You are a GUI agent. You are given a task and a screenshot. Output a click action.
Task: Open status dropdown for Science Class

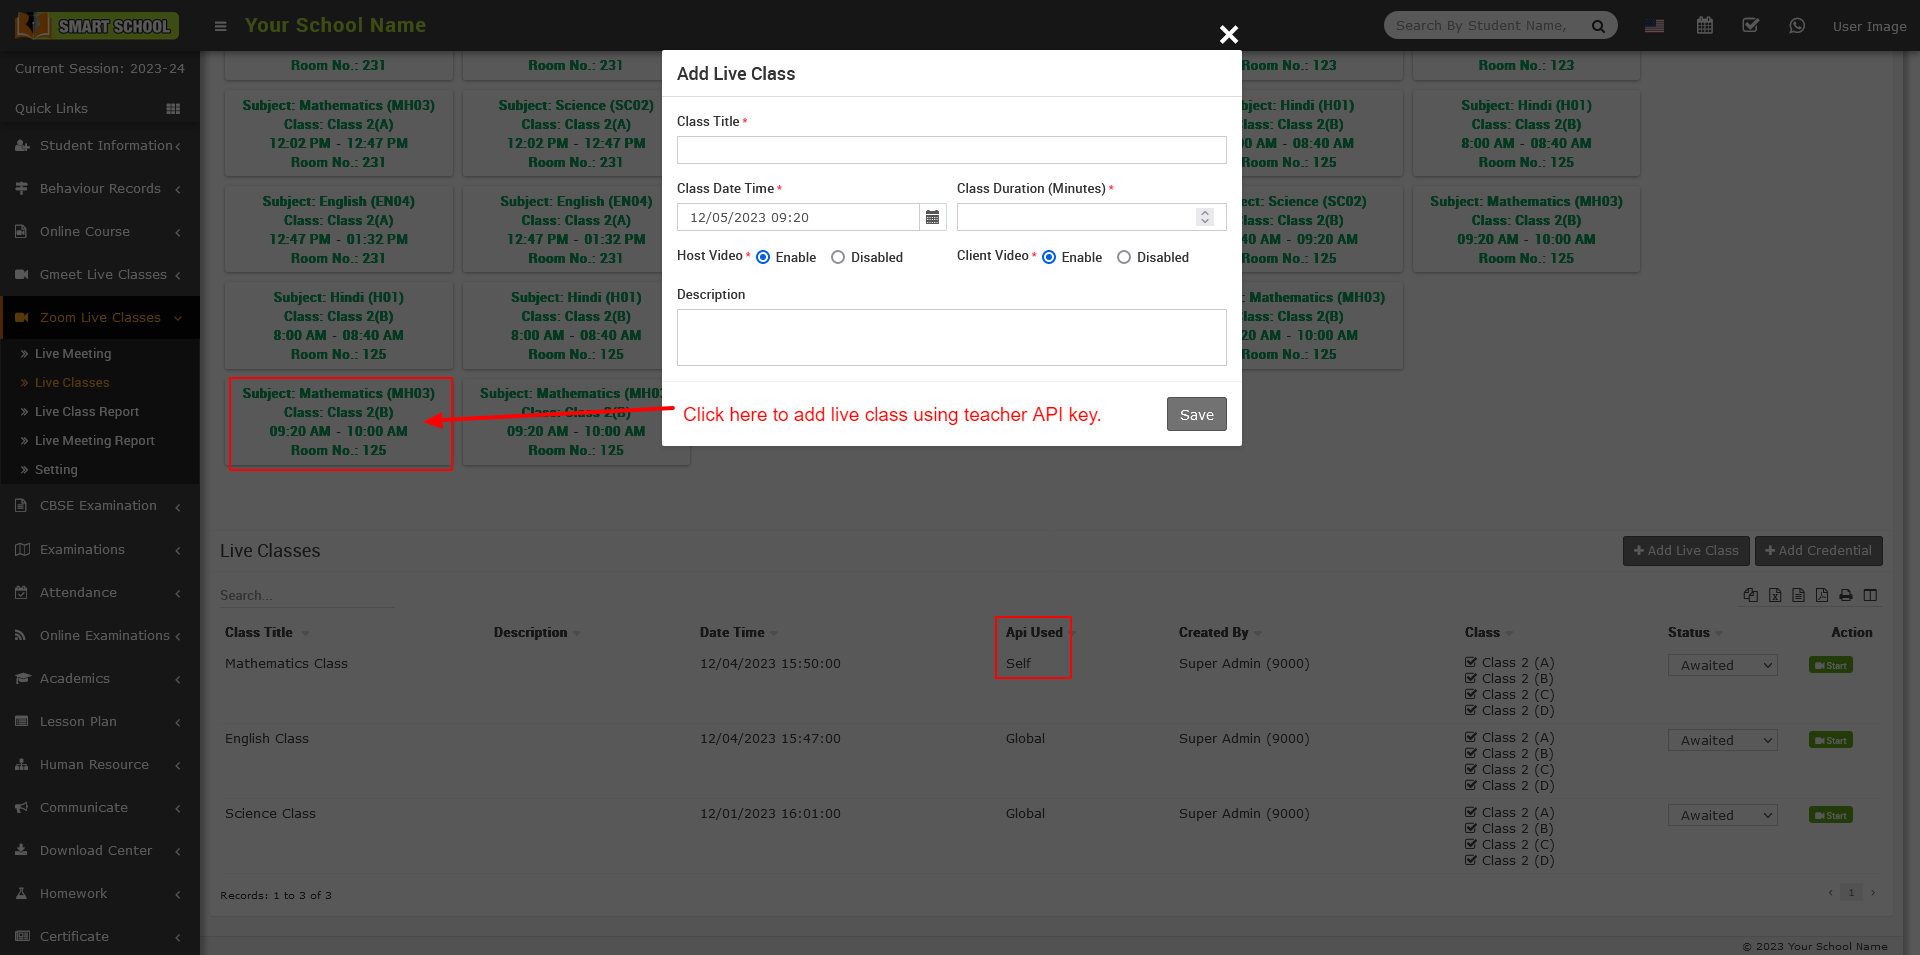tap(1722, 815)
